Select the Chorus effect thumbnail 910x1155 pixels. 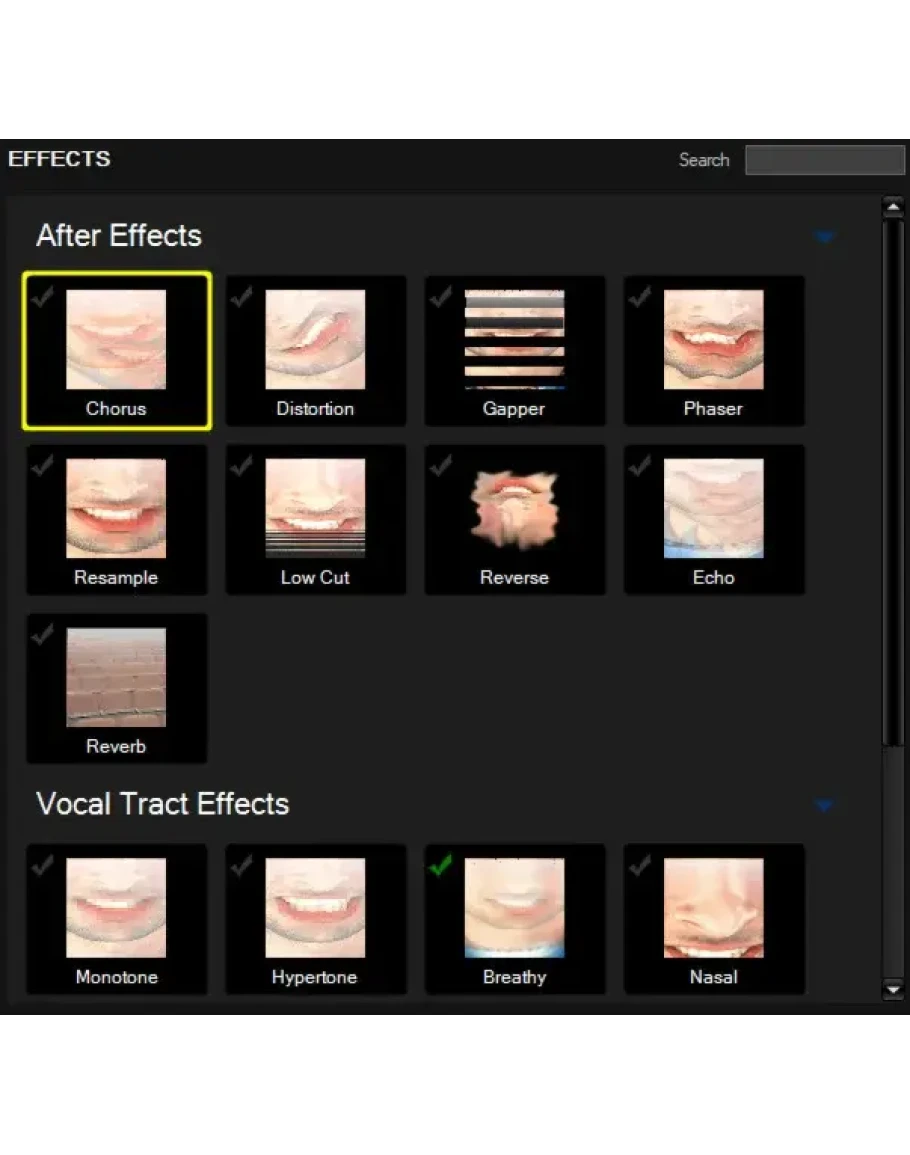click(x=116, y=340)
